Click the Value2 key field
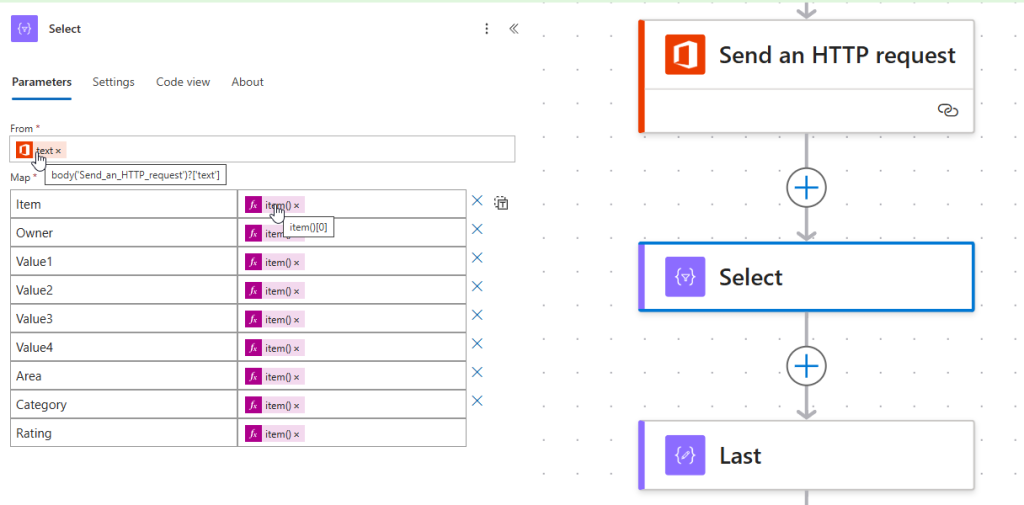Viewport: 1024px width, 505px height. click(x=124, y=290)
